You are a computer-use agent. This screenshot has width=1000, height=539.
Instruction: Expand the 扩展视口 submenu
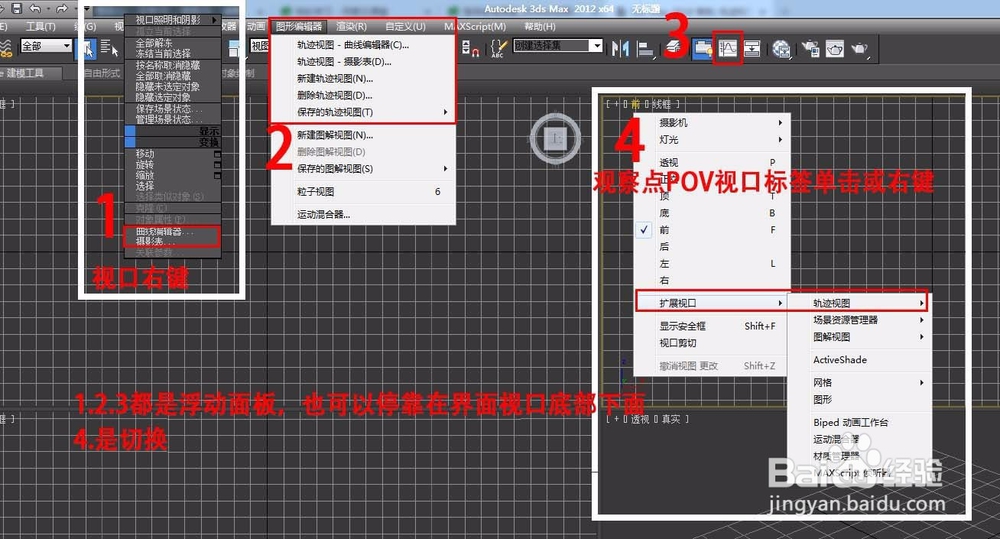[x=712, y=303]
